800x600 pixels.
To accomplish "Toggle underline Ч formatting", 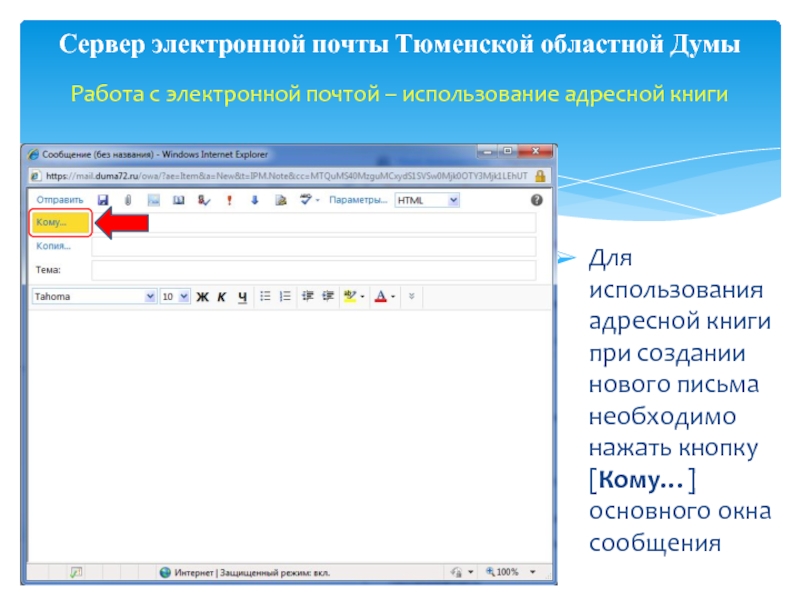I will tap(242, 297).
